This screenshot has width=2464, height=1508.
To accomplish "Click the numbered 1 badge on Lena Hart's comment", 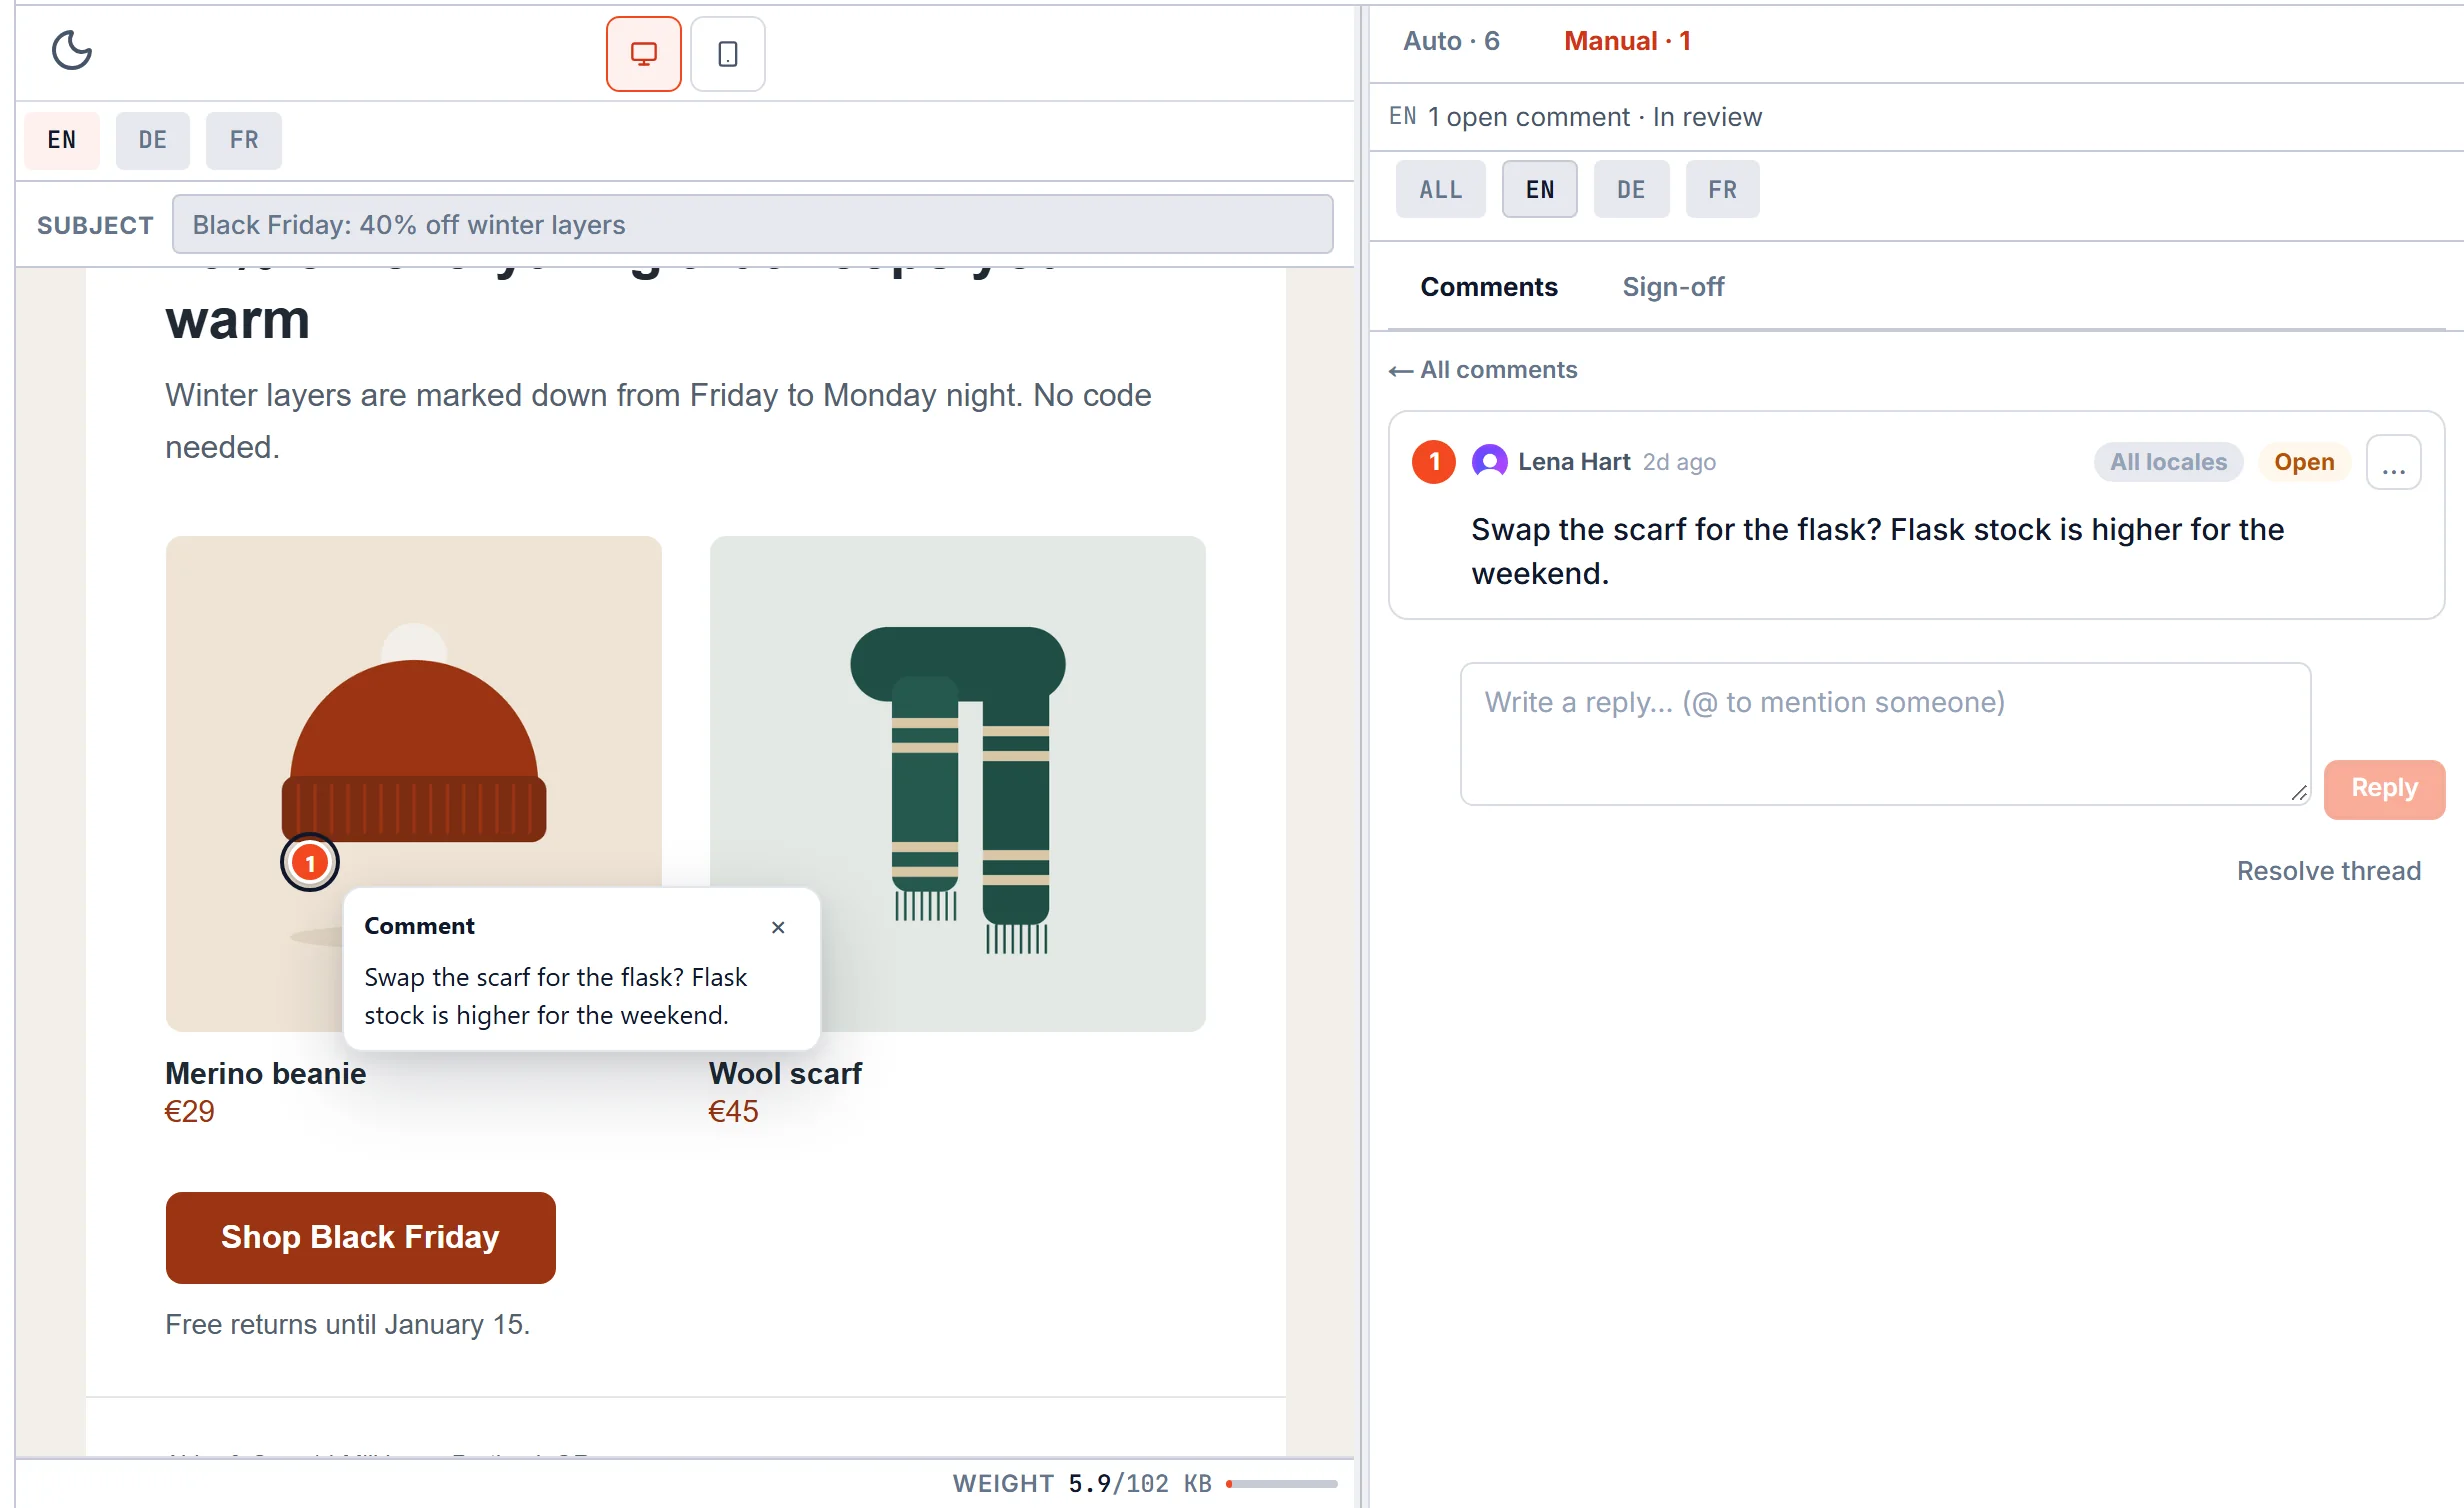I will coord(1433,462).
